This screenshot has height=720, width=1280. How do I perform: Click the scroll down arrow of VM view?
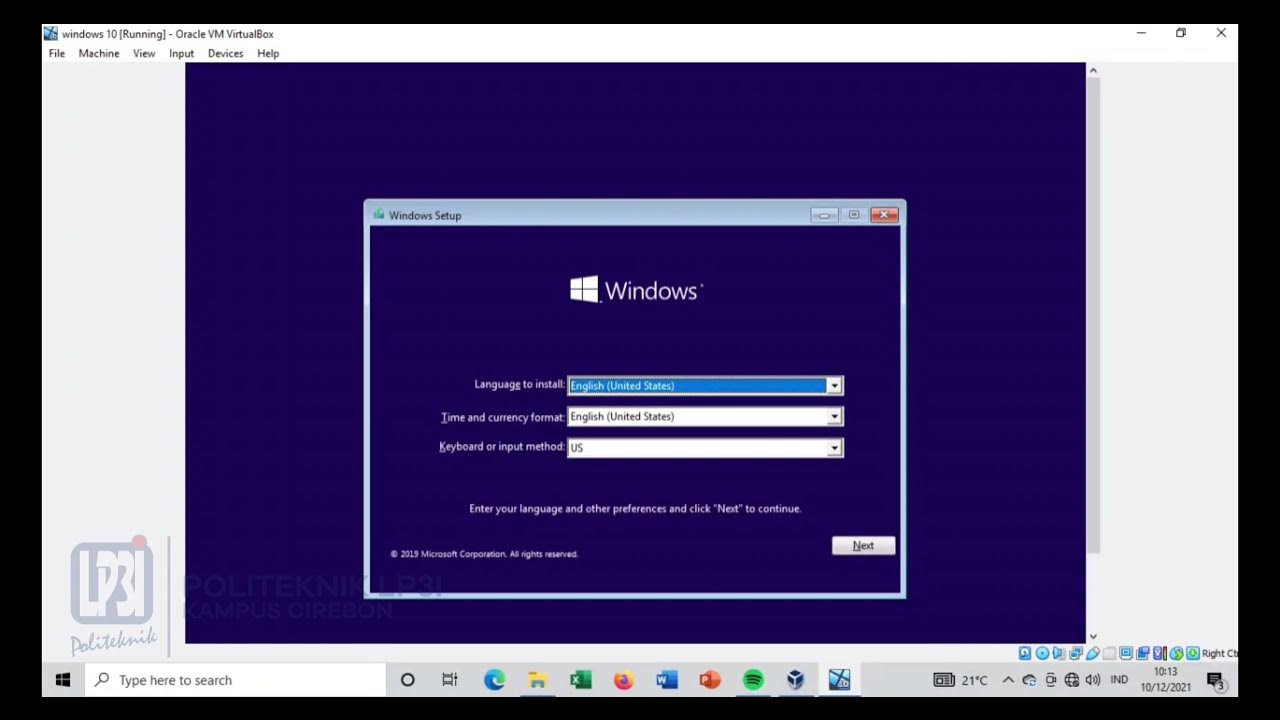tap(1093, 636)
